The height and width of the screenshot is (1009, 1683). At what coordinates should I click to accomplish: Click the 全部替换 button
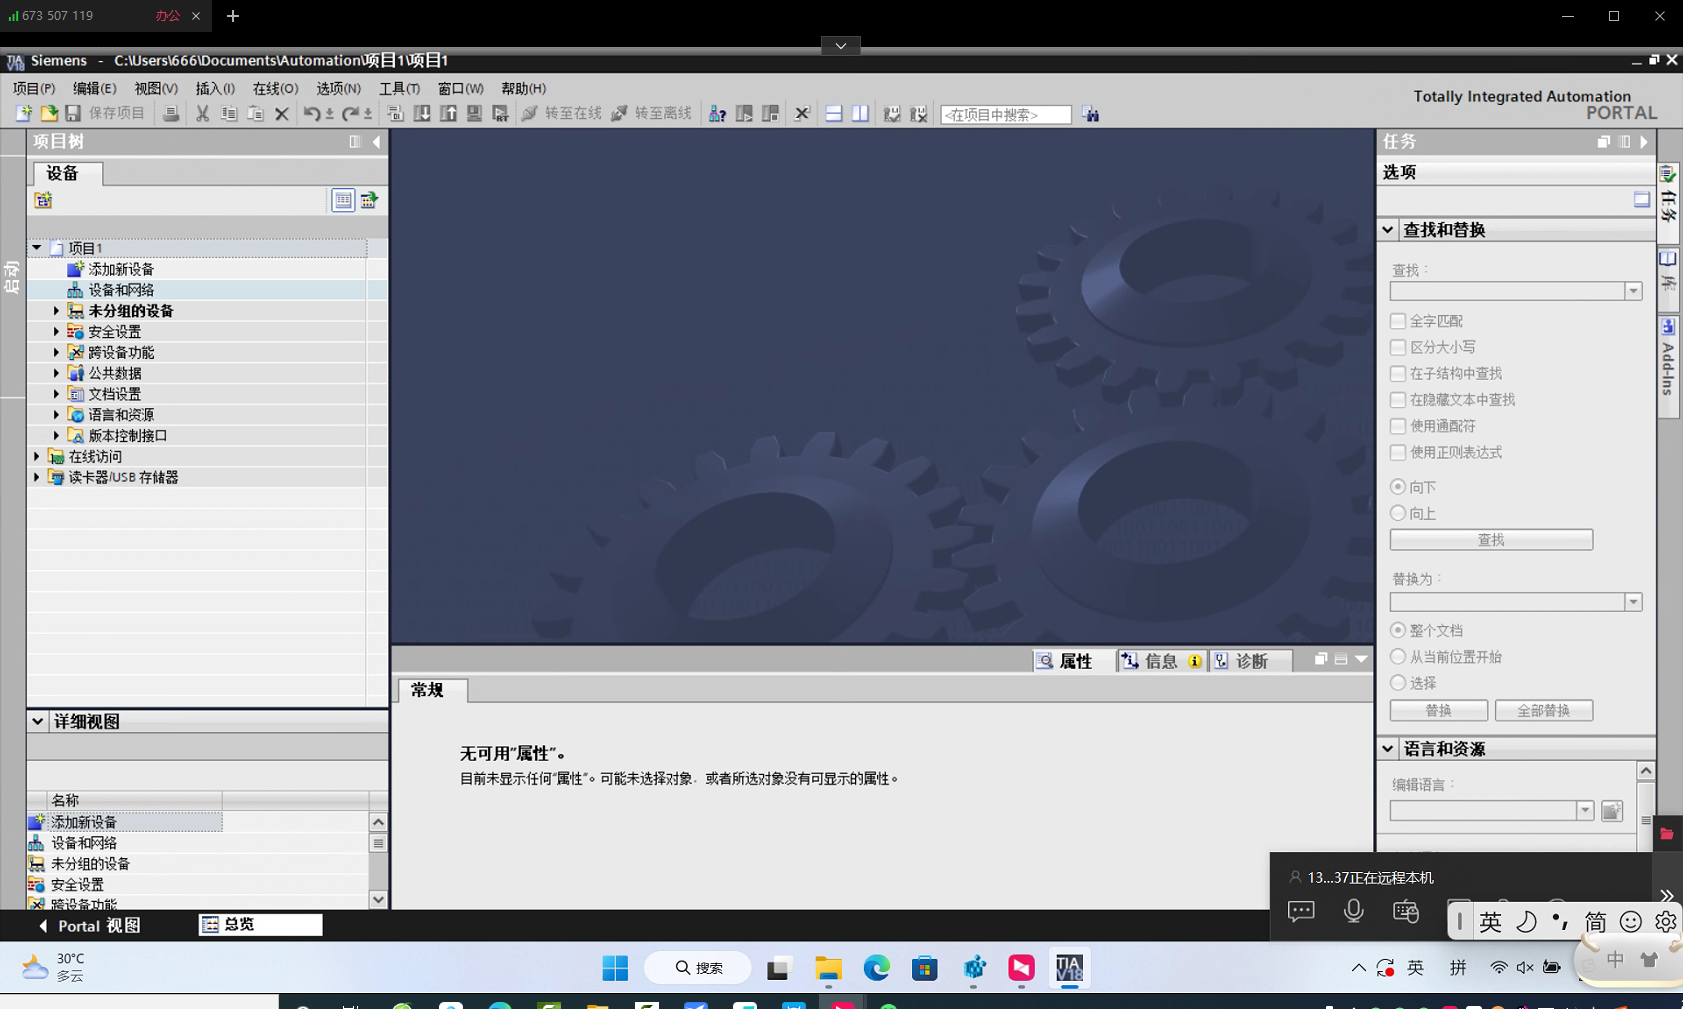[x=1544, y=711]
